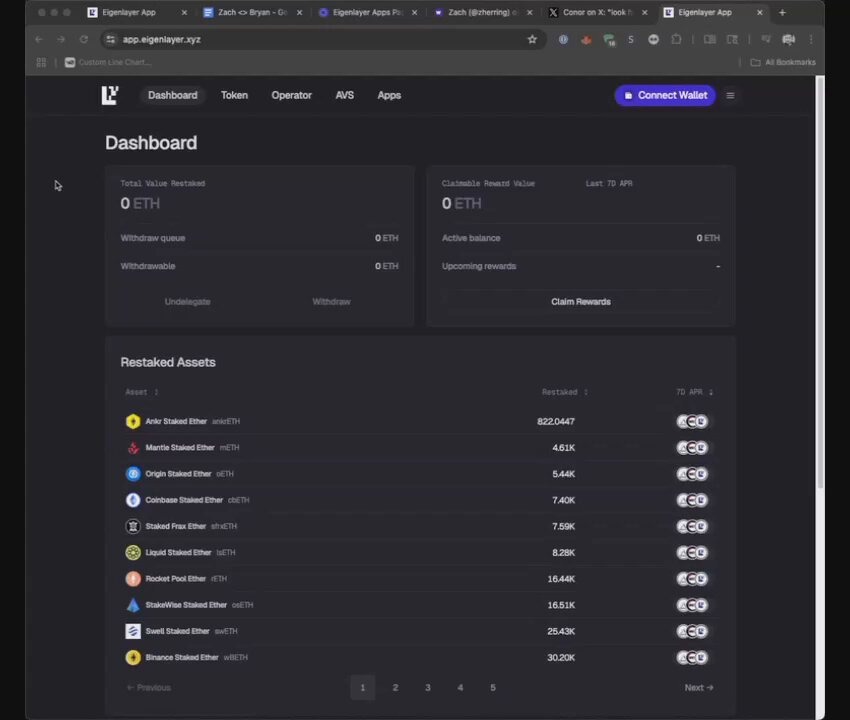Open the Dashboard nav item
This screenshot has height=720, width=850.
coord(173,95)
